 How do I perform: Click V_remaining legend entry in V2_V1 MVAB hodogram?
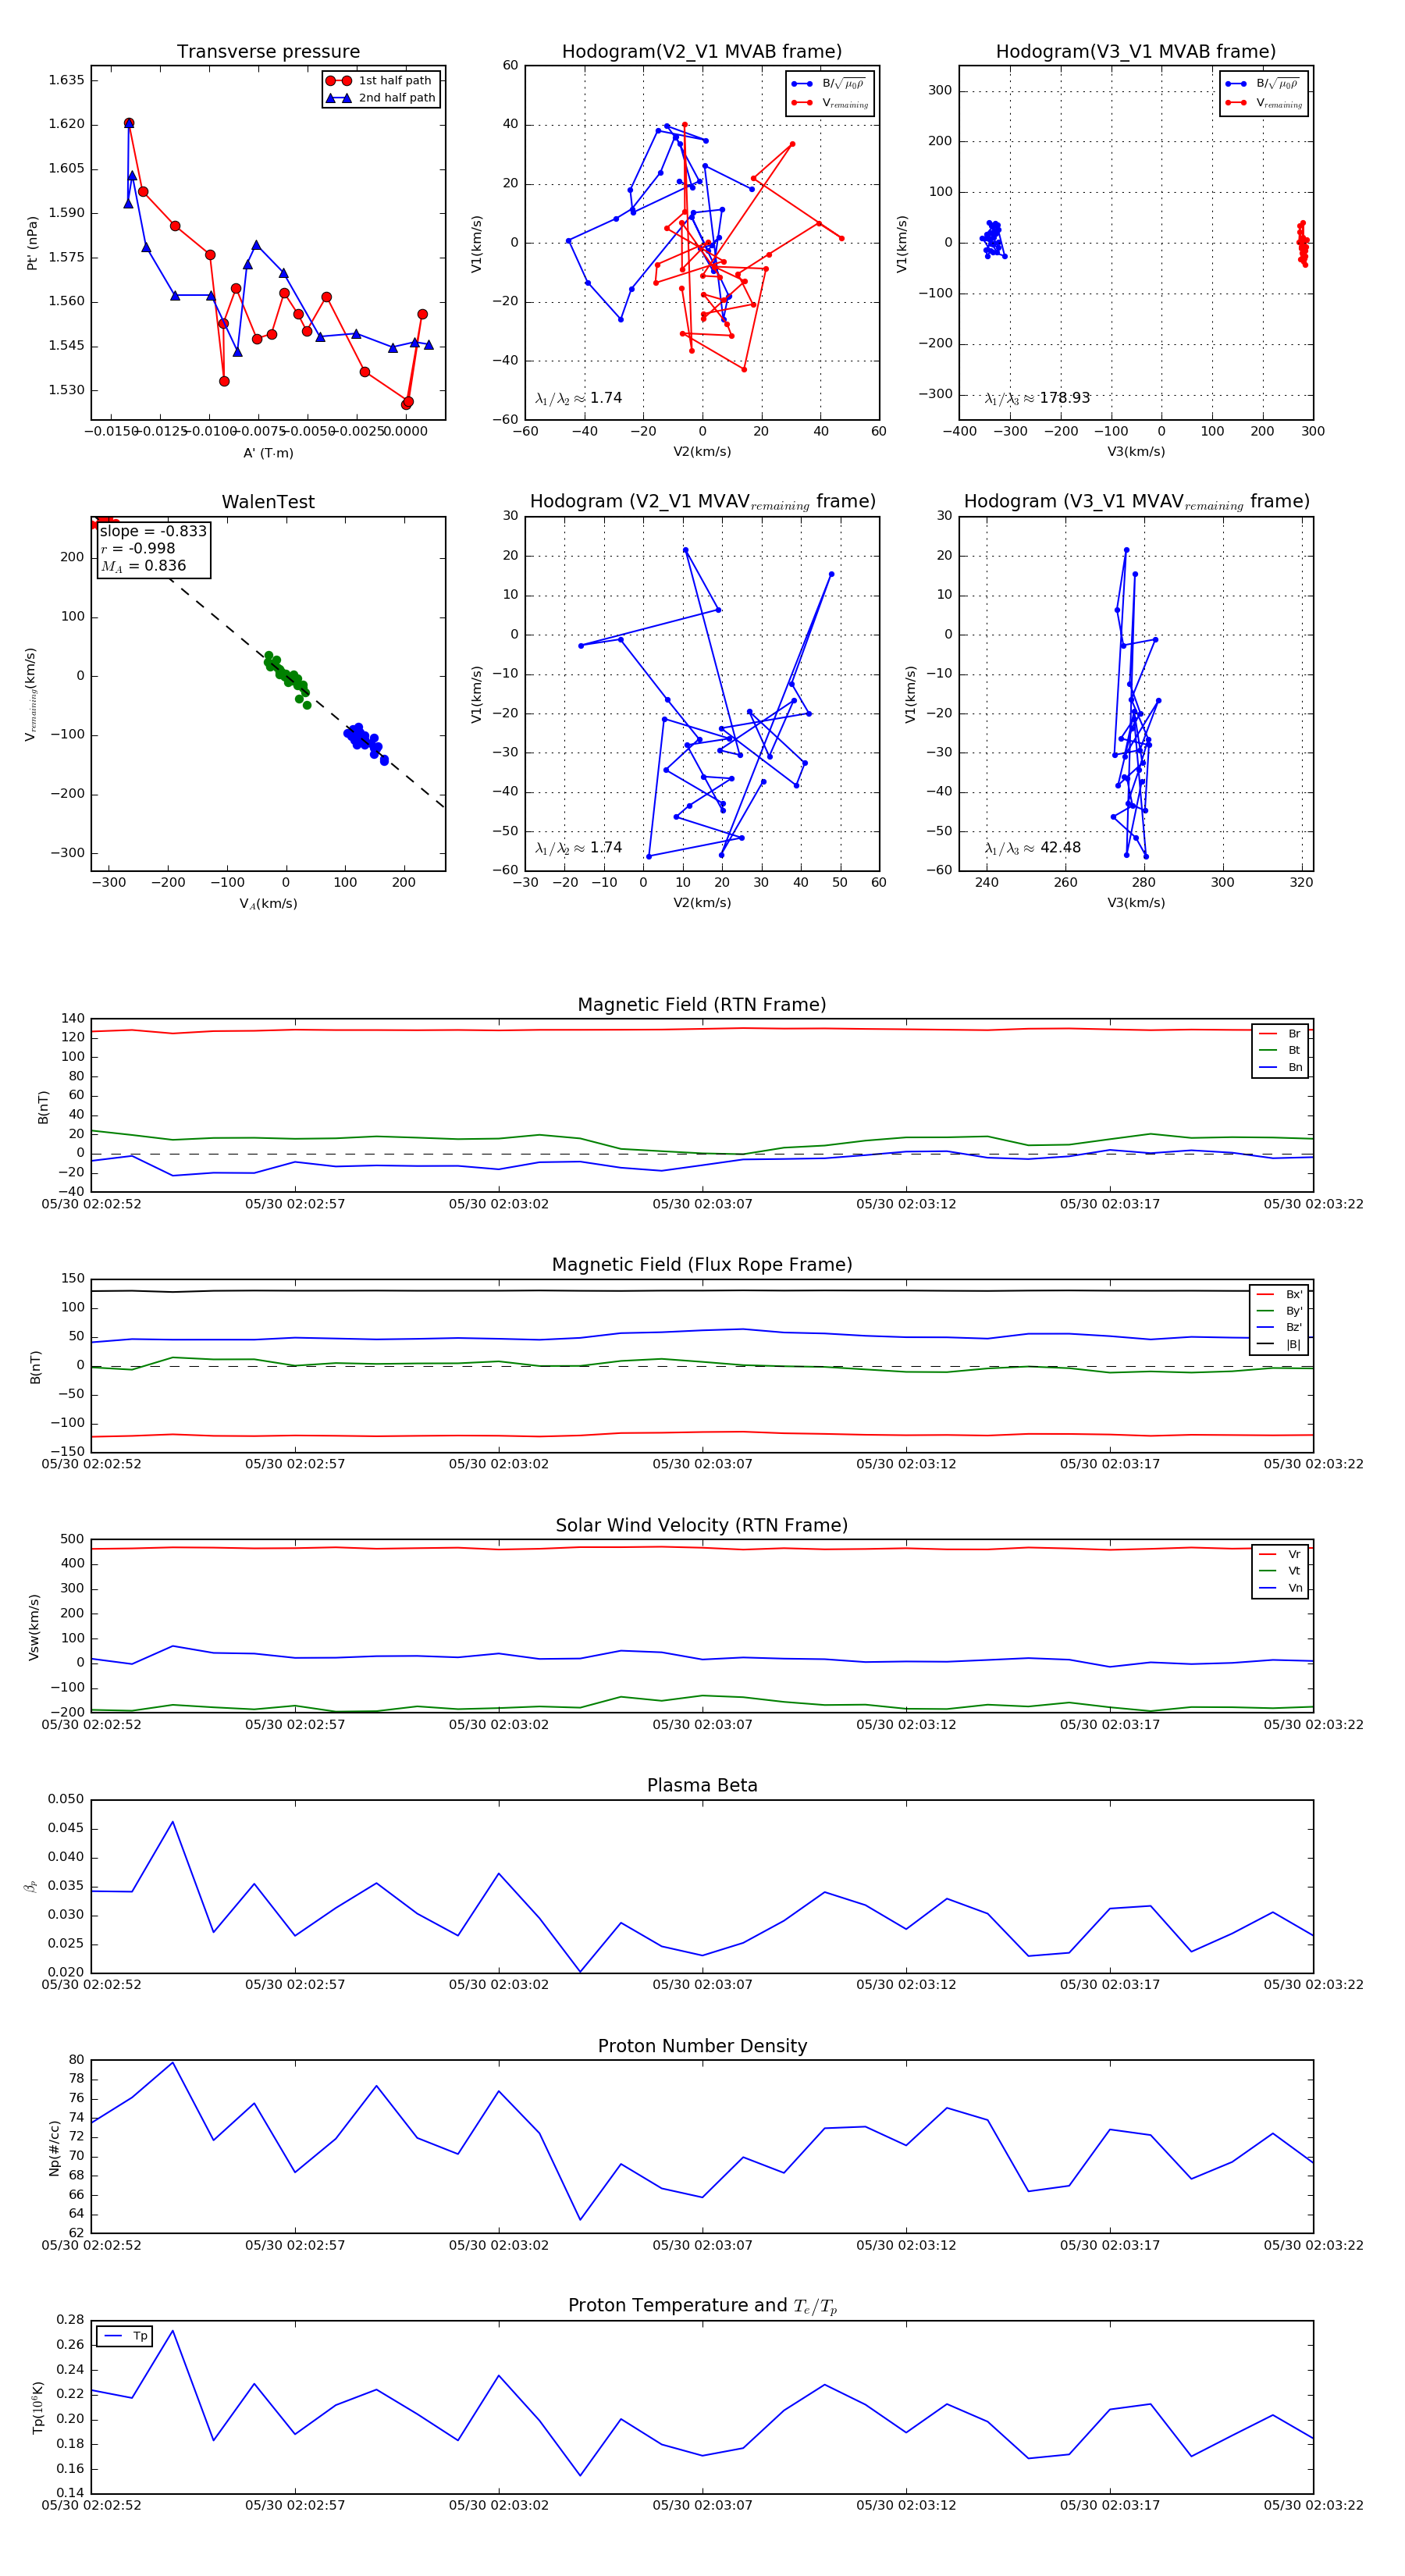829,103
